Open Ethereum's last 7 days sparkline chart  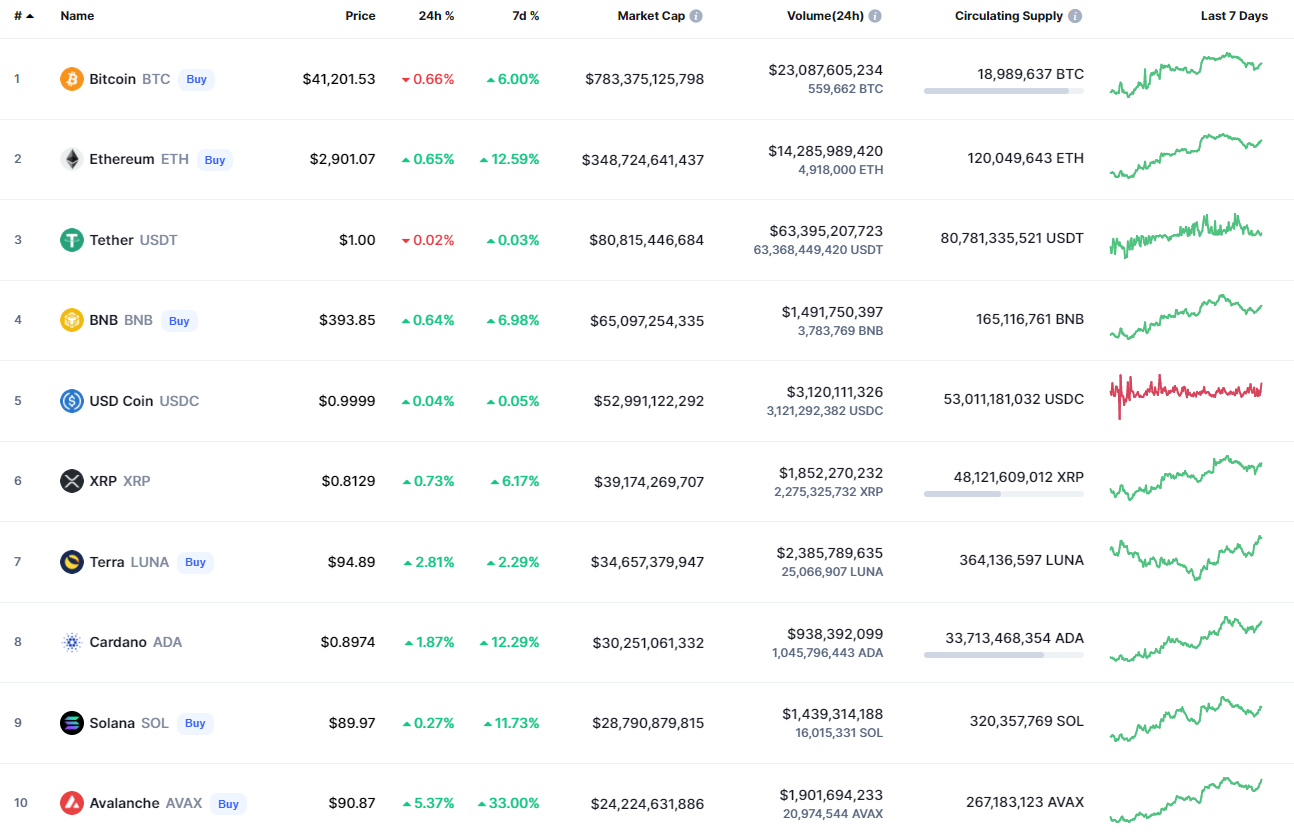[x=1185, y=155]
